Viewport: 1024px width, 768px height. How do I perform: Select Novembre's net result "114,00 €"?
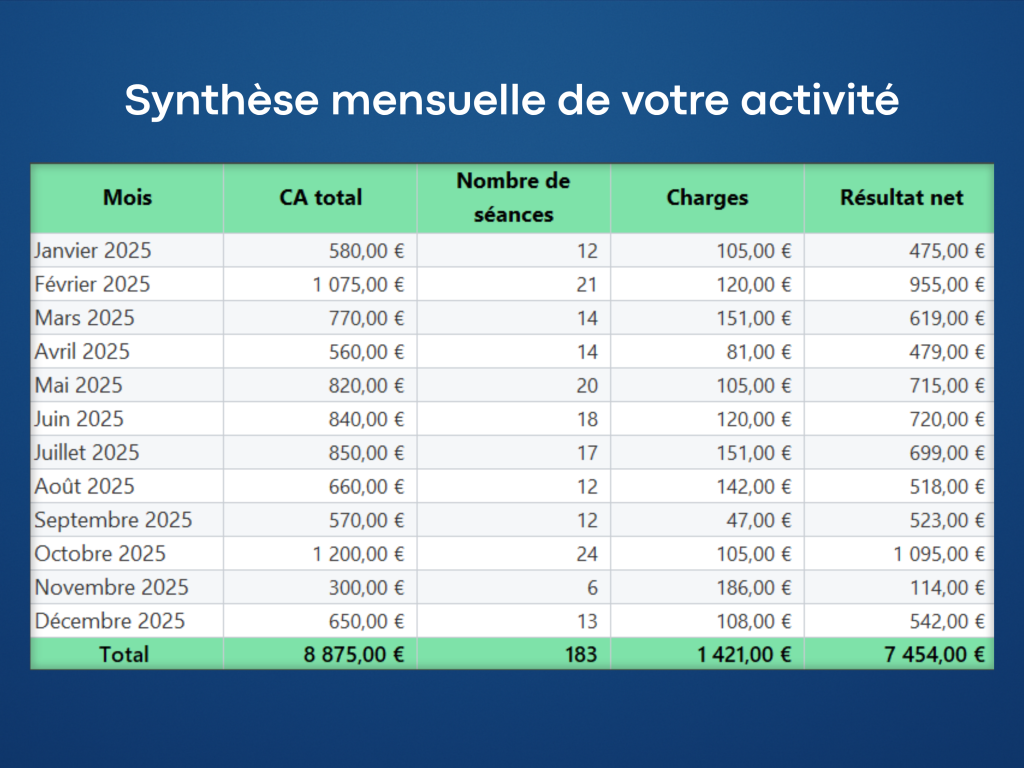click(948, 588)
